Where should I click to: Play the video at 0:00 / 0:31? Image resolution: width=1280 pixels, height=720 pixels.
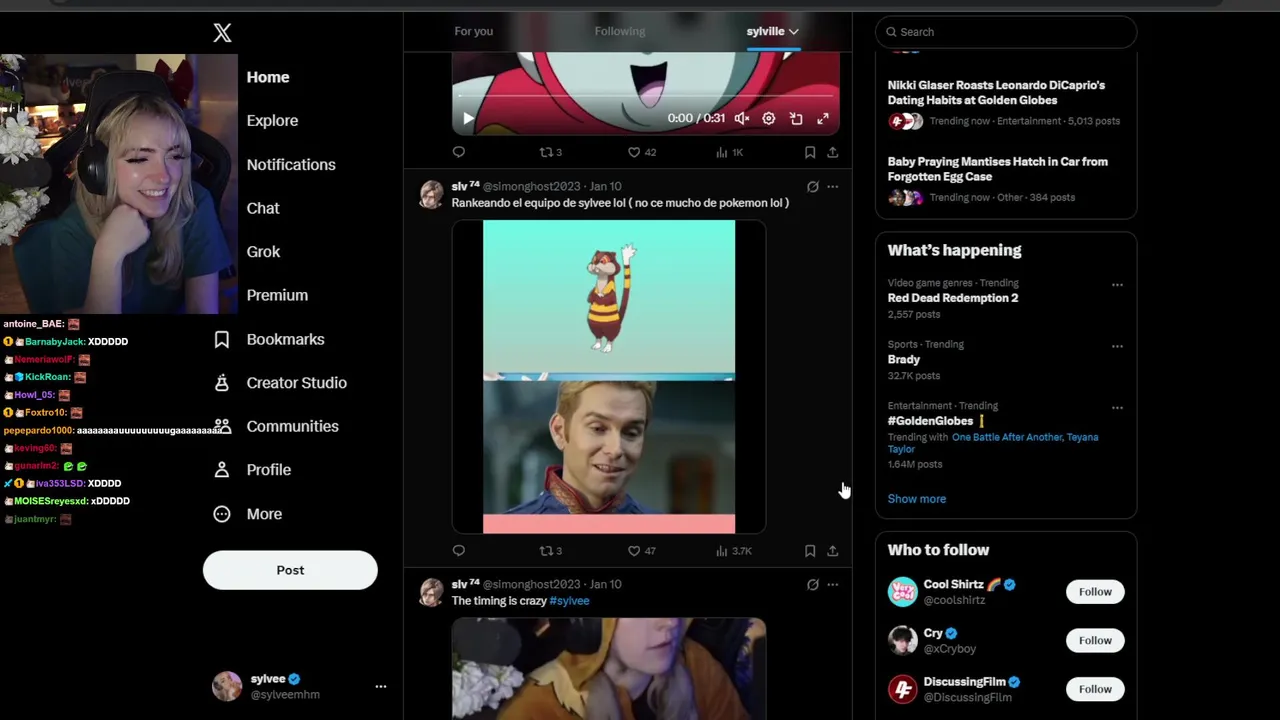click(x=468, y=118)
